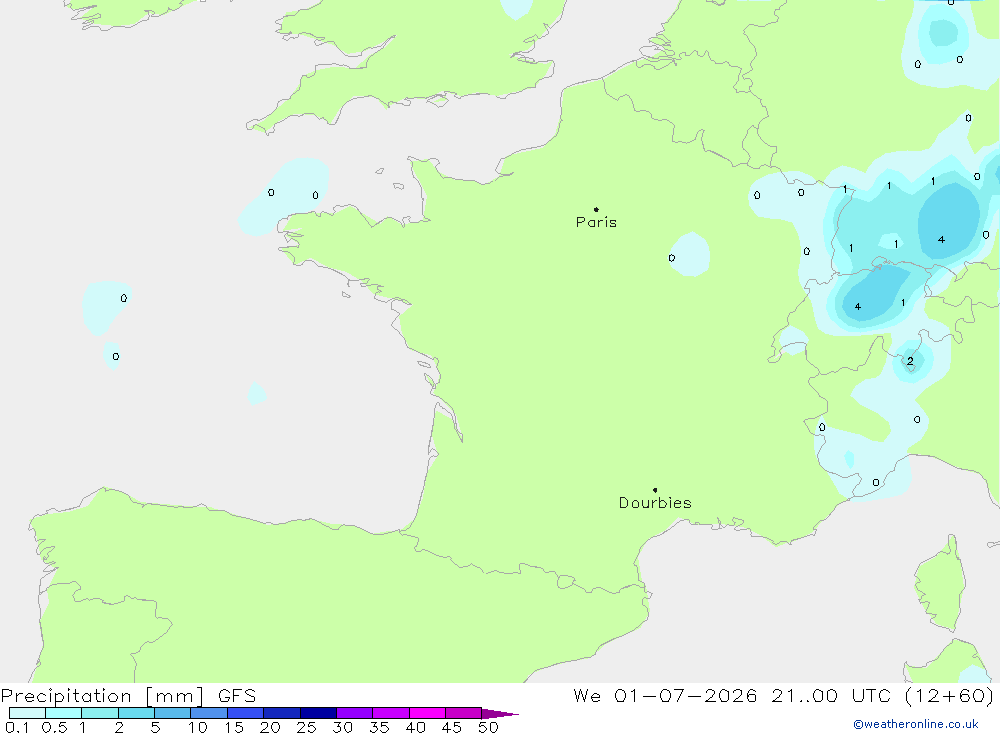1000x733 pixels.
Task: Pick the 0.1–0.5 mm legend swatch
Action: [27, 713]
